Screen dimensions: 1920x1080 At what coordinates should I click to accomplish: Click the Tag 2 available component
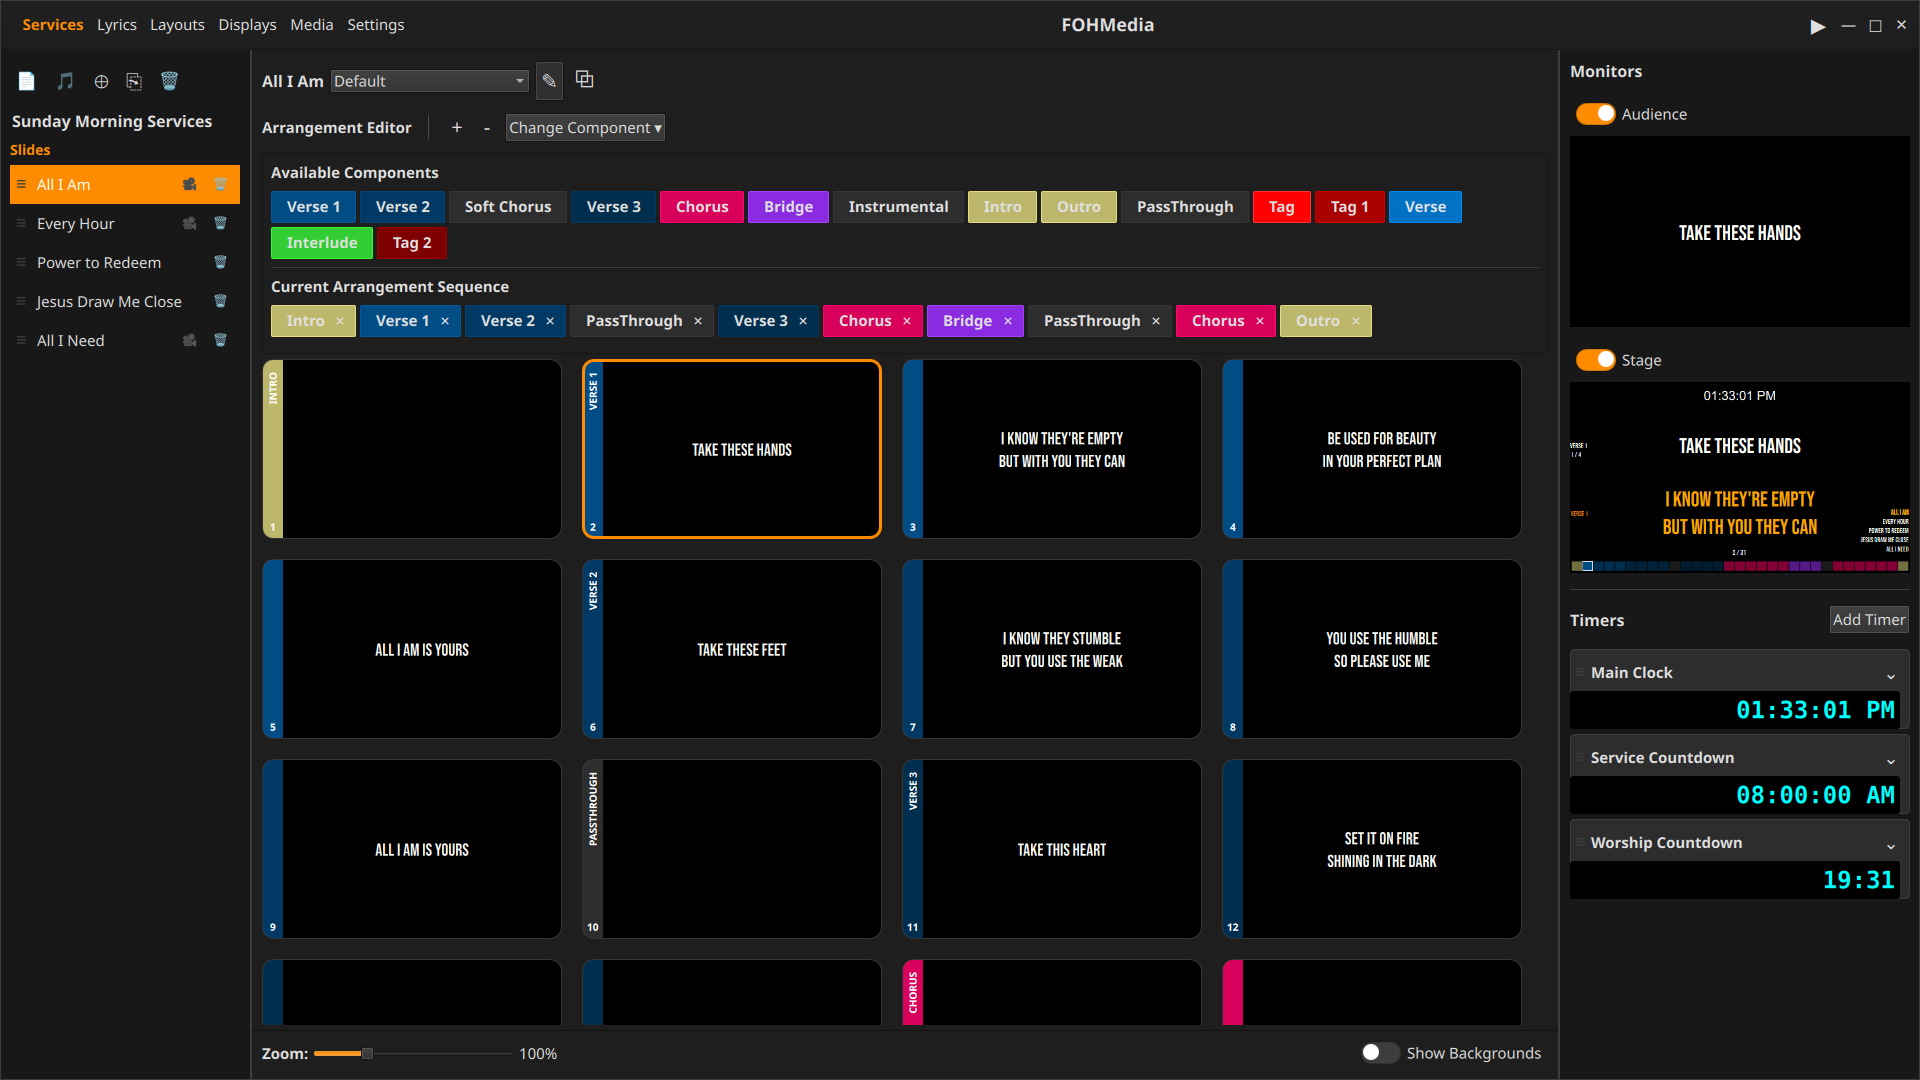[412, 243]
